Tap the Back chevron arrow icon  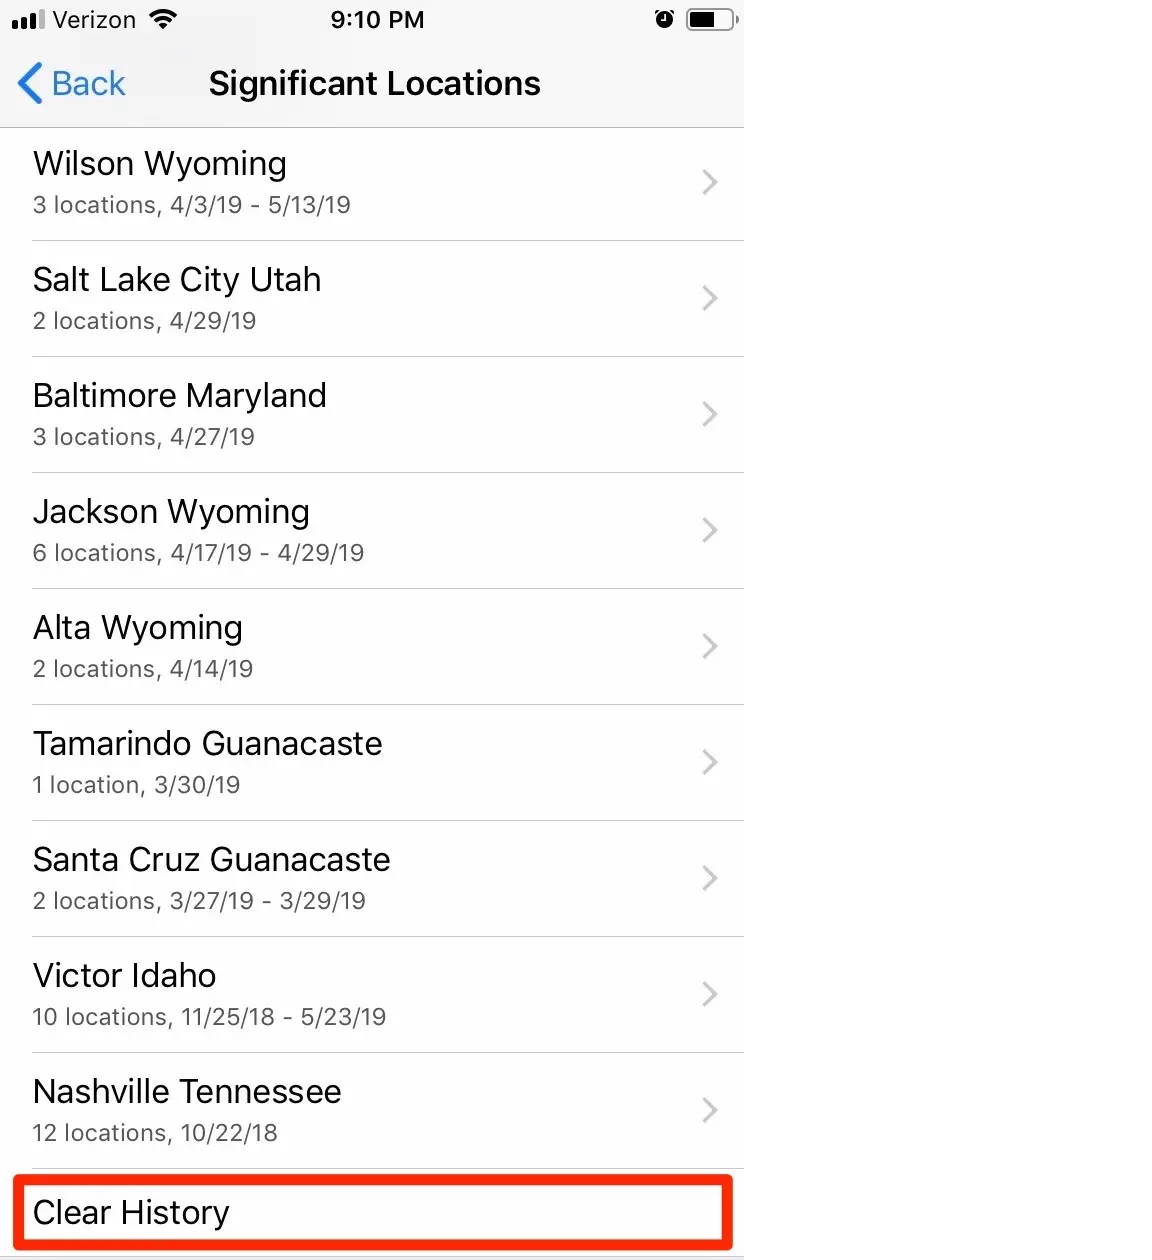point(30,83)
